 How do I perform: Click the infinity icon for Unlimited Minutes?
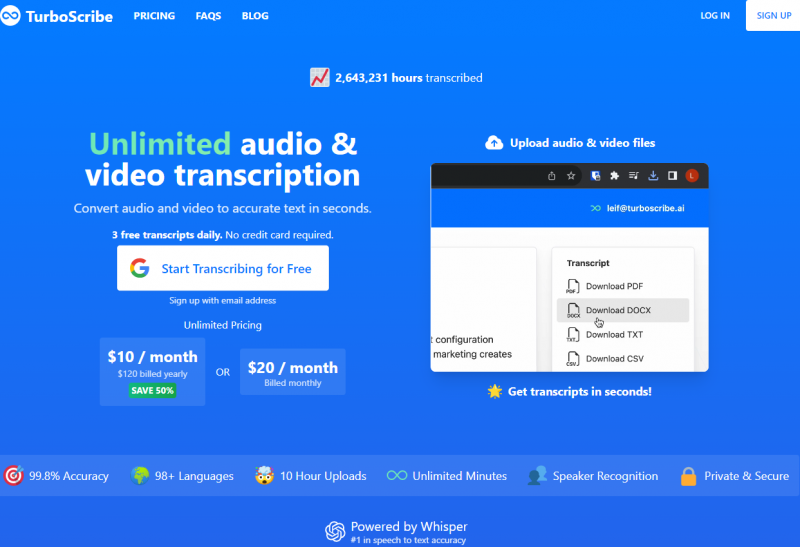pos(397,476)
